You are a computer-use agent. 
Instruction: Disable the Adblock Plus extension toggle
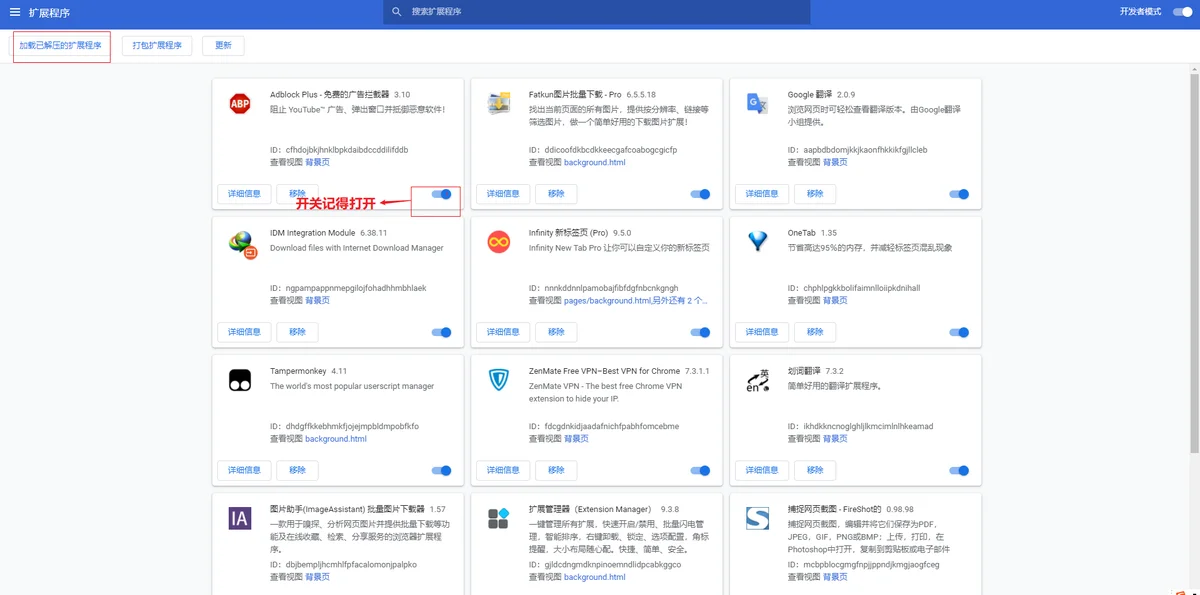442,194
